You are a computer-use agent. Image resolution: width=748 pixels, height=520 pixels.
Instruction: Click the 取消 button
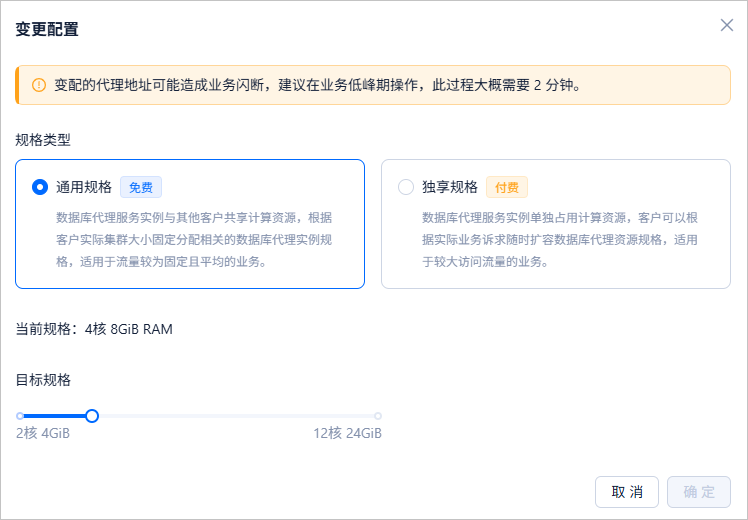coord(627,492)
